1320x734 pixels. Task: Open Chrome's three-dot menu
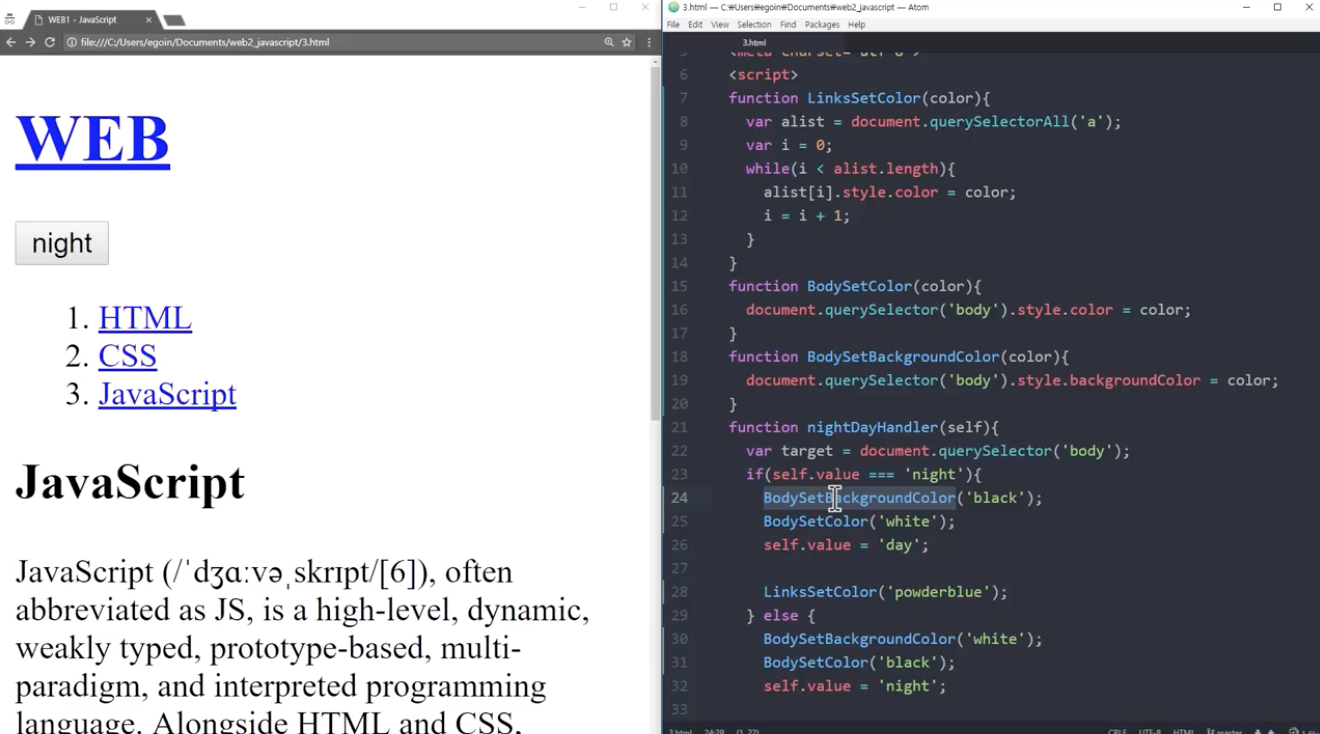[x=649, y=42]
